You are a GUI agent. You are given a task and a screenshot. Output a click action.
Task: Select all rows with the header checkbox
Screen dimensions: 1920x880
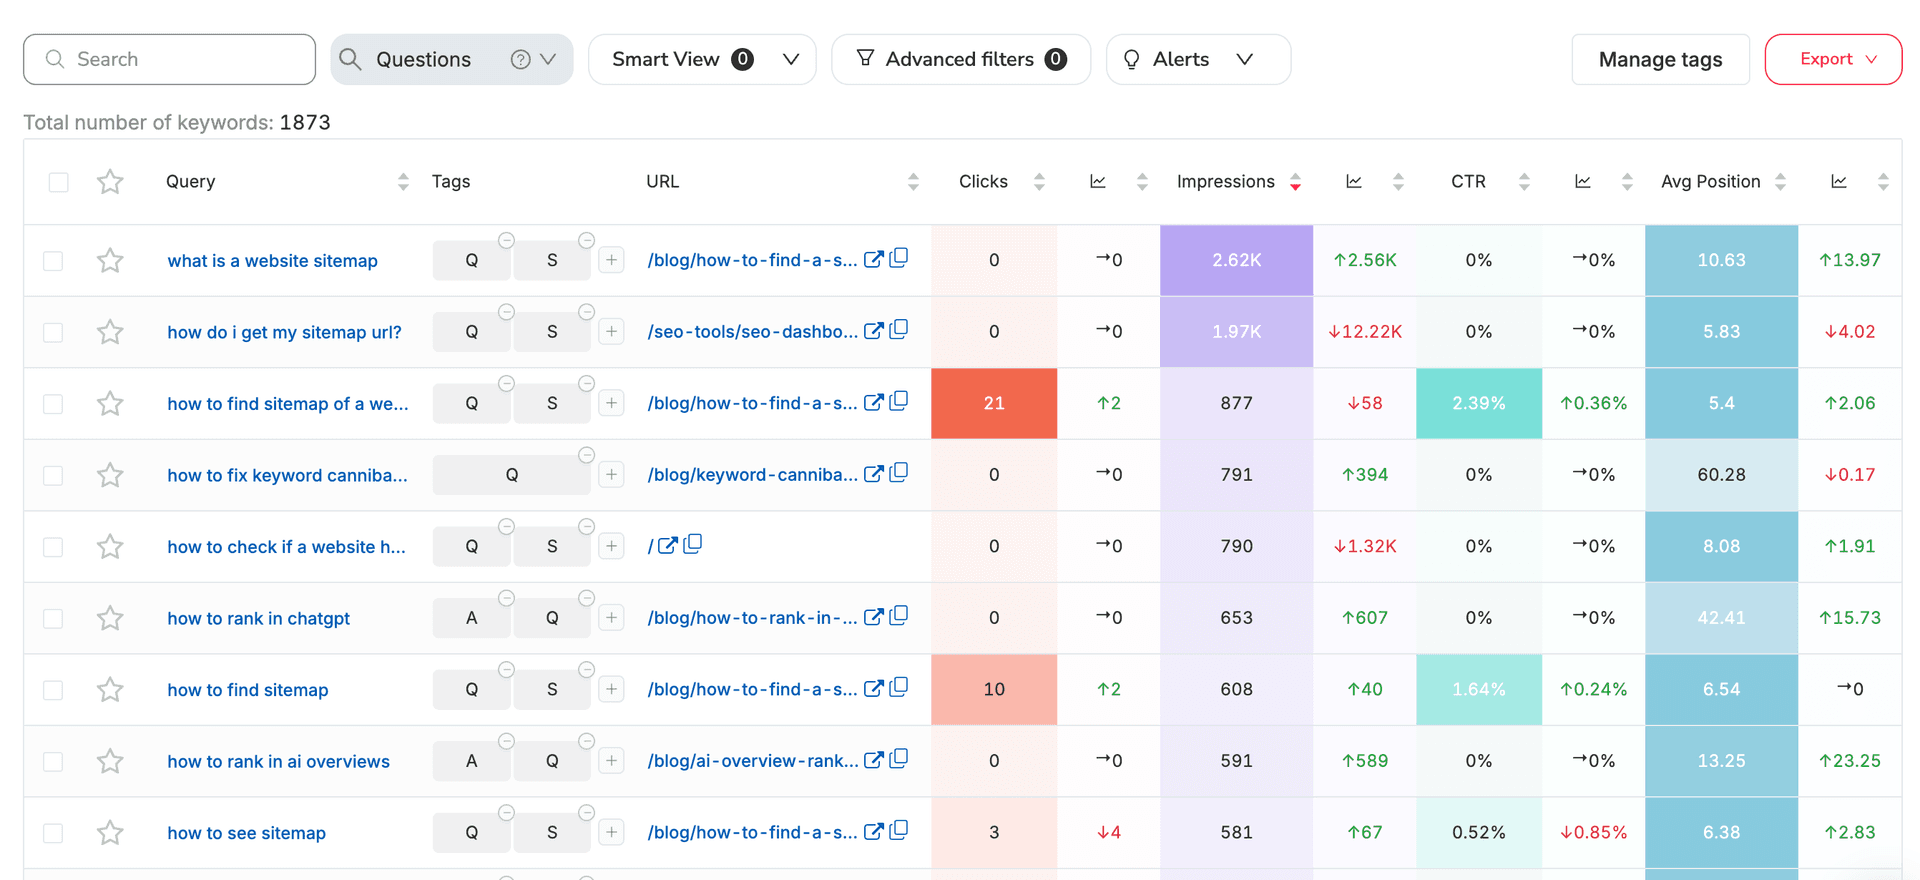59,182
